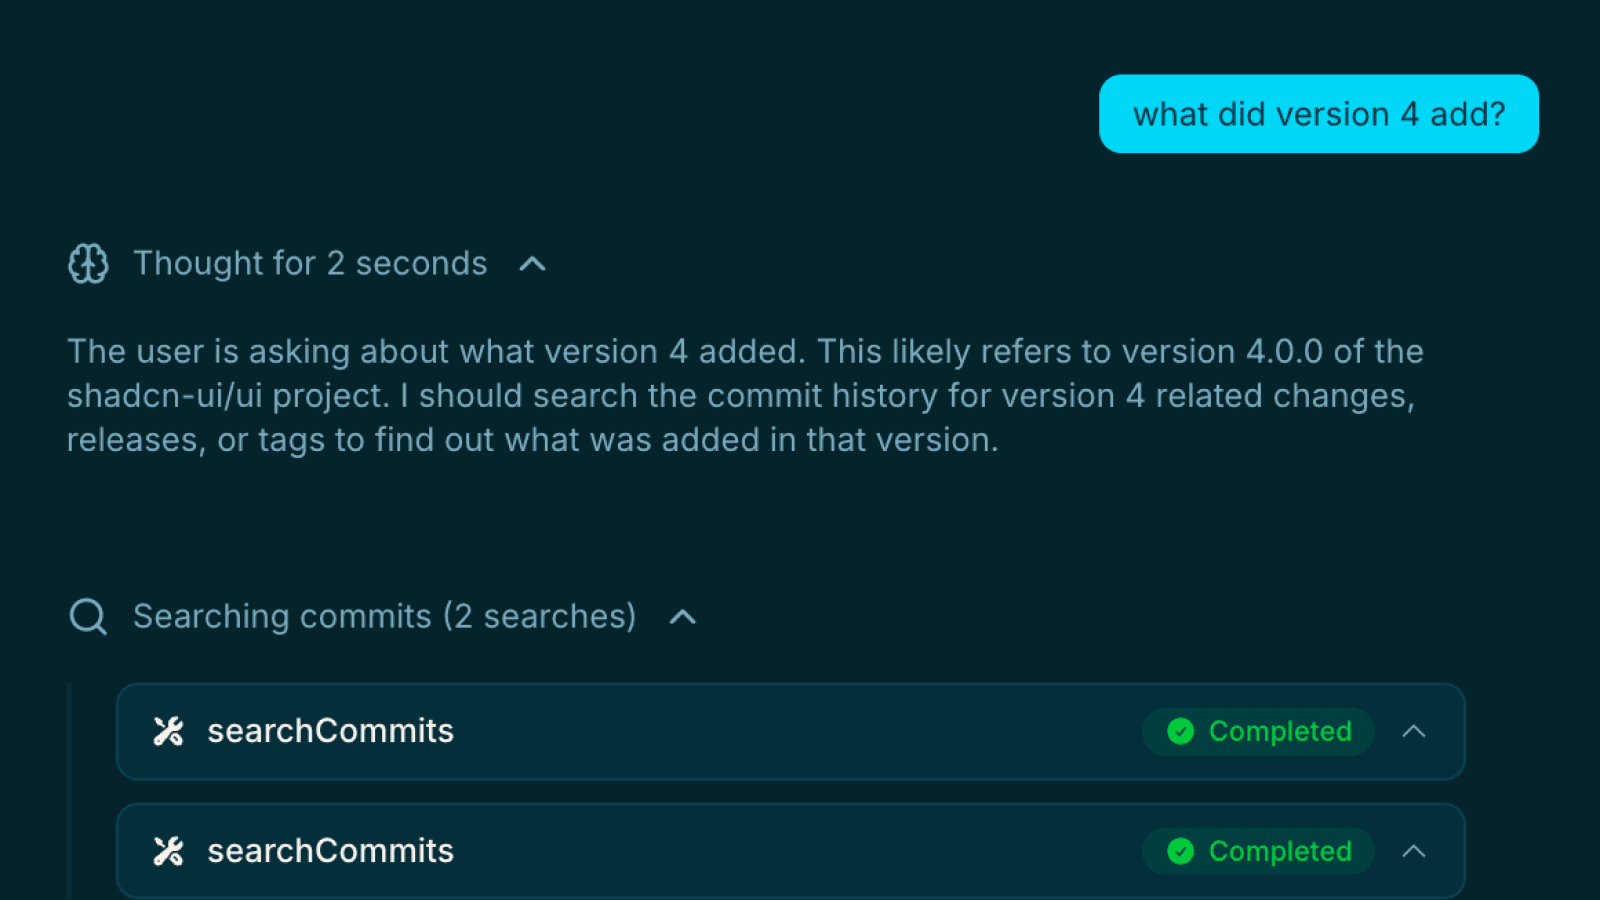The image size is (1600, 900).
Task: Click the second Completed status badge
Action: click(1258, 851)
